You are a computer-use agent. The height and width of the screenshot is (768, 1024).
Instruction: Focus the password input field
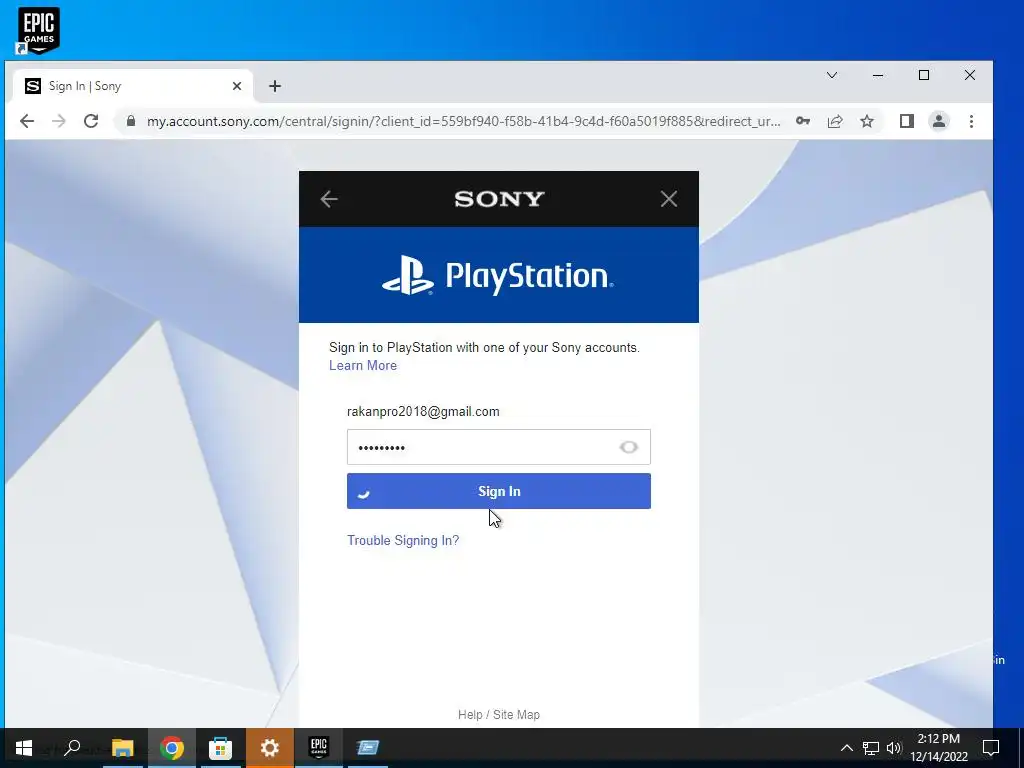[498, 447]
